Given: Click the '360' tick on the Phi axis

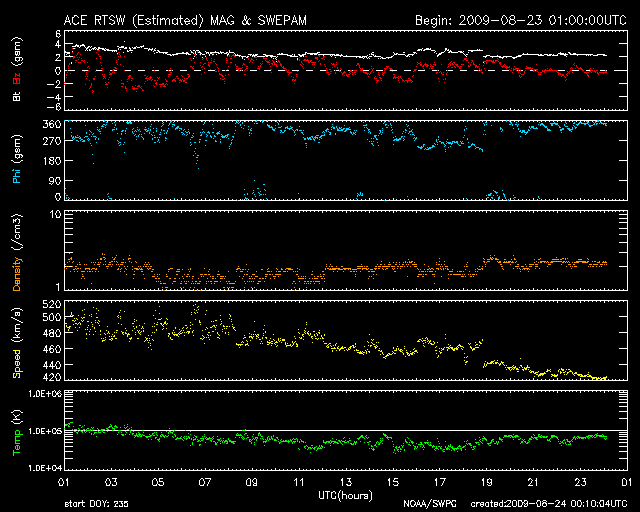Looking at the screenshot, I should (x=52, y=125).
